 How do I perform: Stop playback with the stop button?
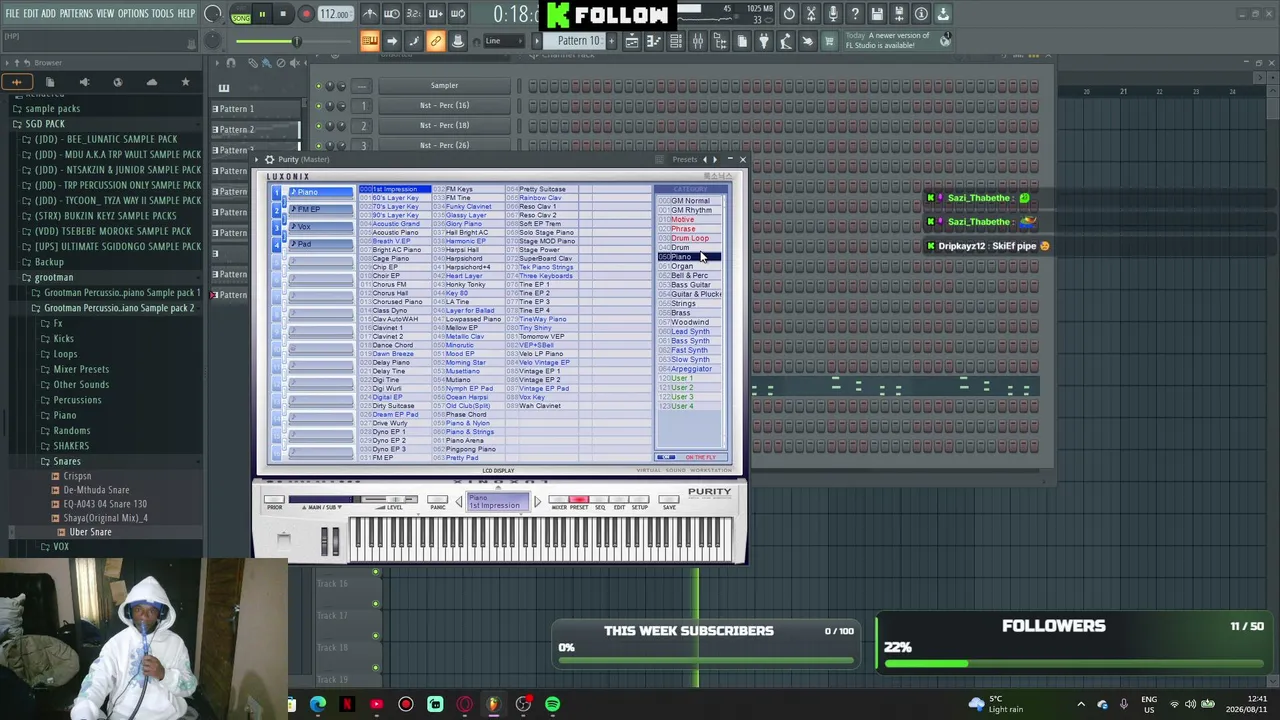coord(283,14)
